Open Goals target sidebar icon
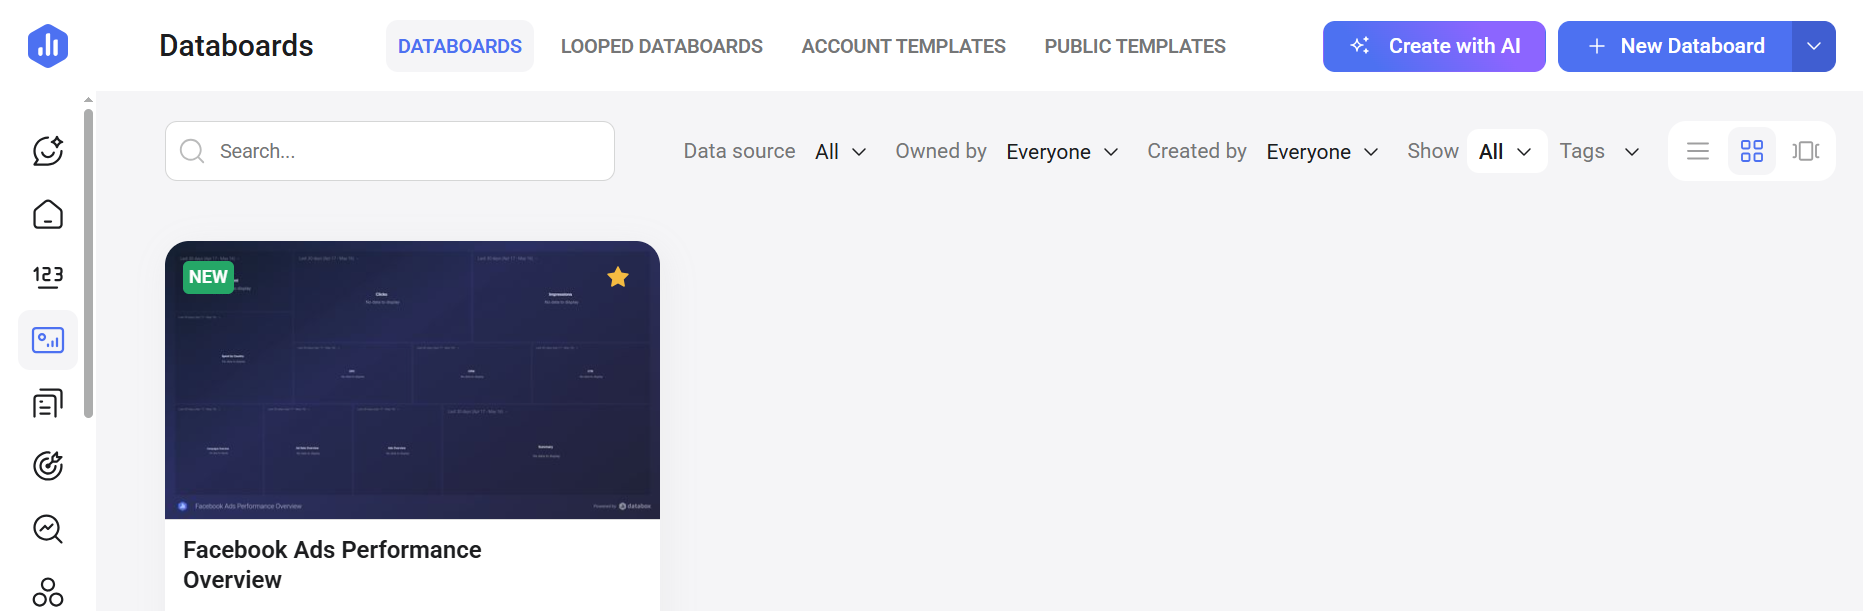1863x611 pixels. point(48,466)
